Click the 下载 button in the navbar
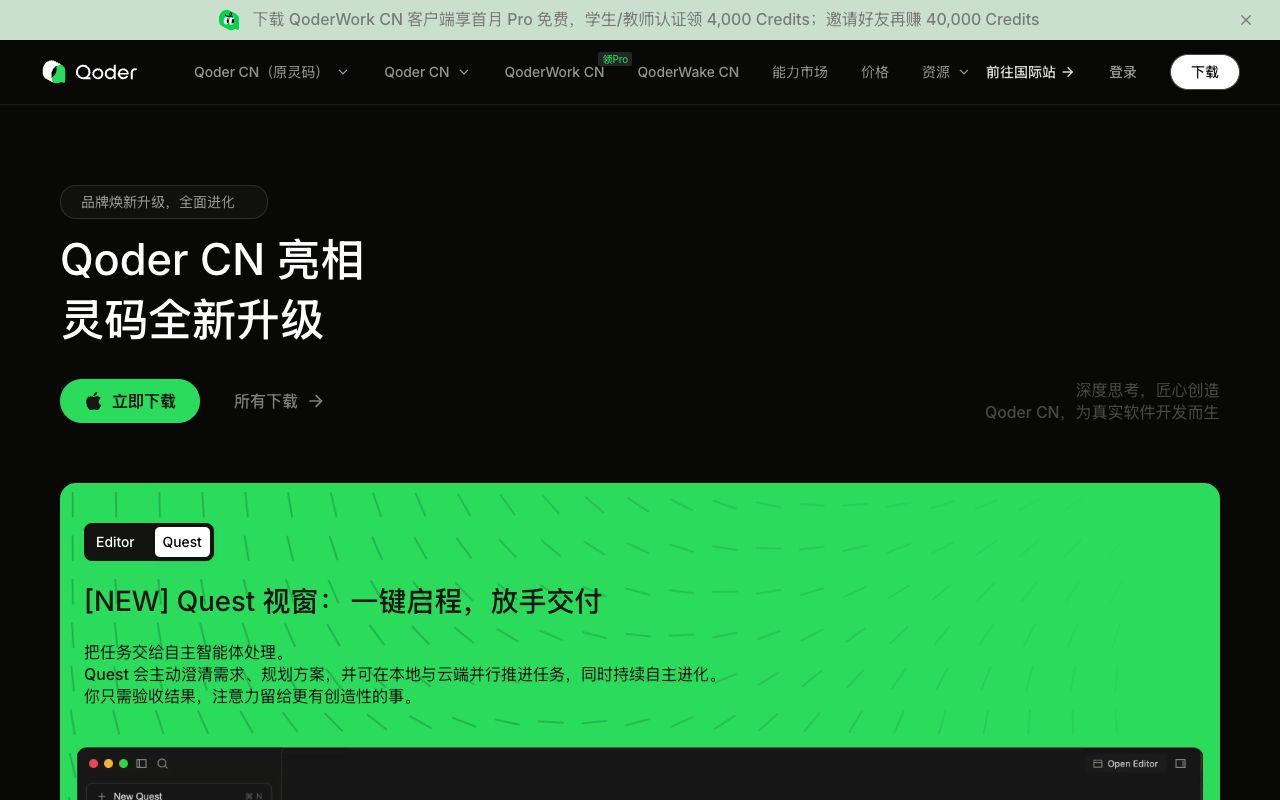This screenshot has width=1280, height=800. [1205, 72]
